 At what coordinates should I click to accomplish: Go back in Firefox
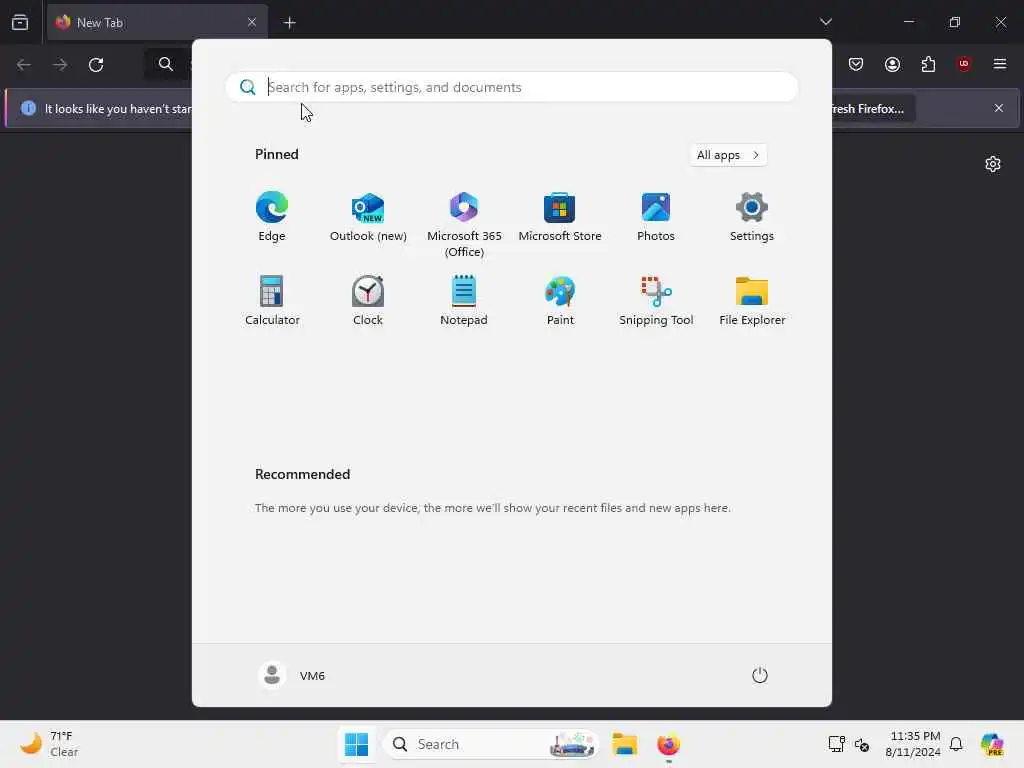[x=24, y=65]
